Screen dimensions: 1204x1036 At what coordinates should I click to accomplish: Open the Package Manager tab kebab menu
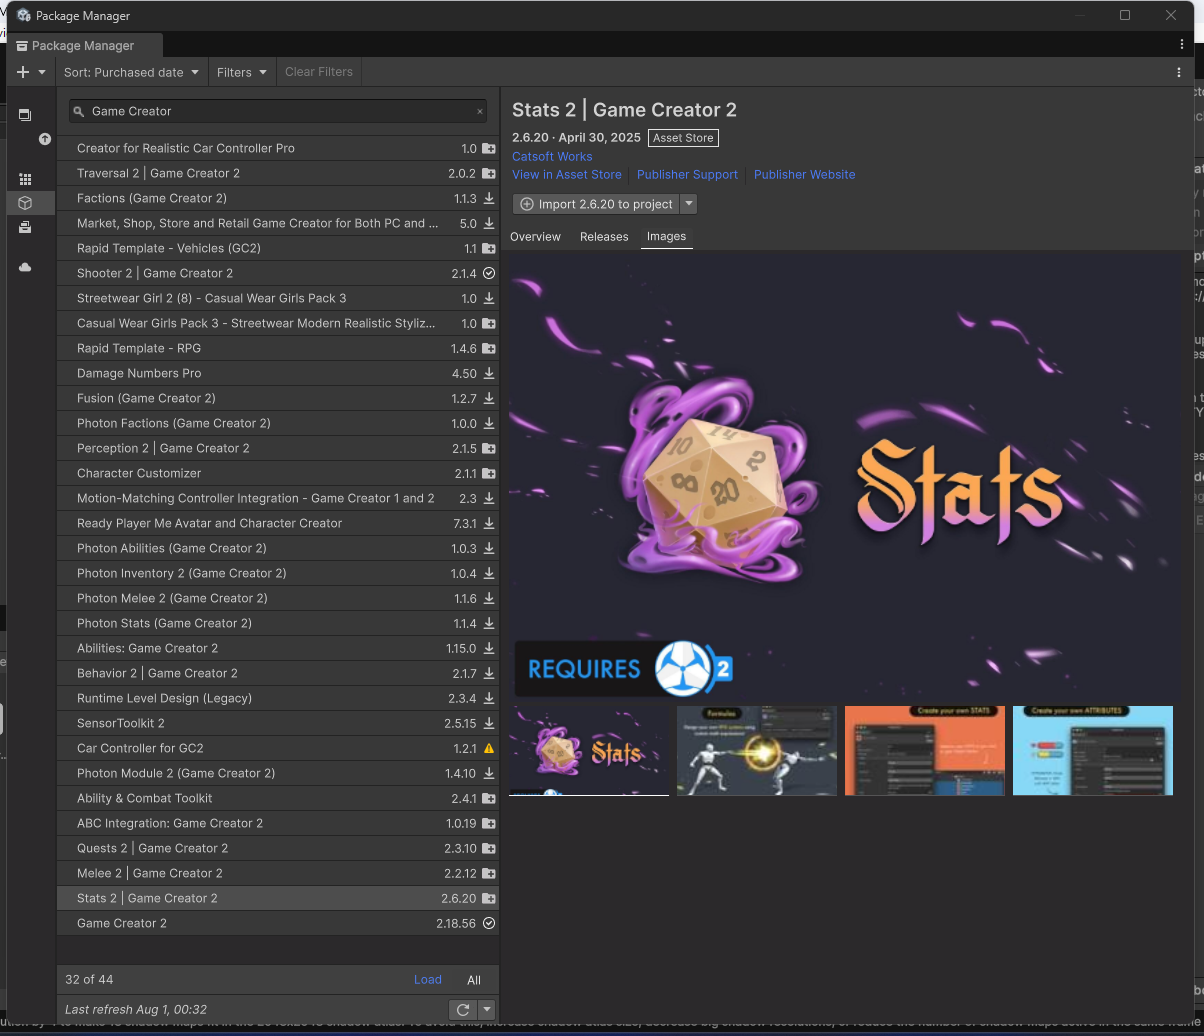[x=1182, y=45]
